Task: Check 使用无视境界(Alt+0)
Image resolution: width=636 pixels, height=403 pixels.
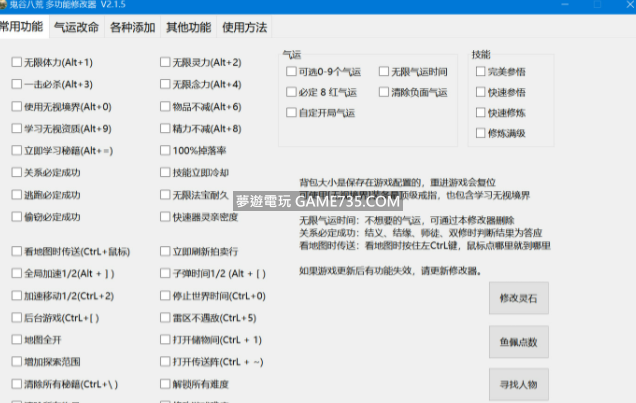Action: coord(17,106)
